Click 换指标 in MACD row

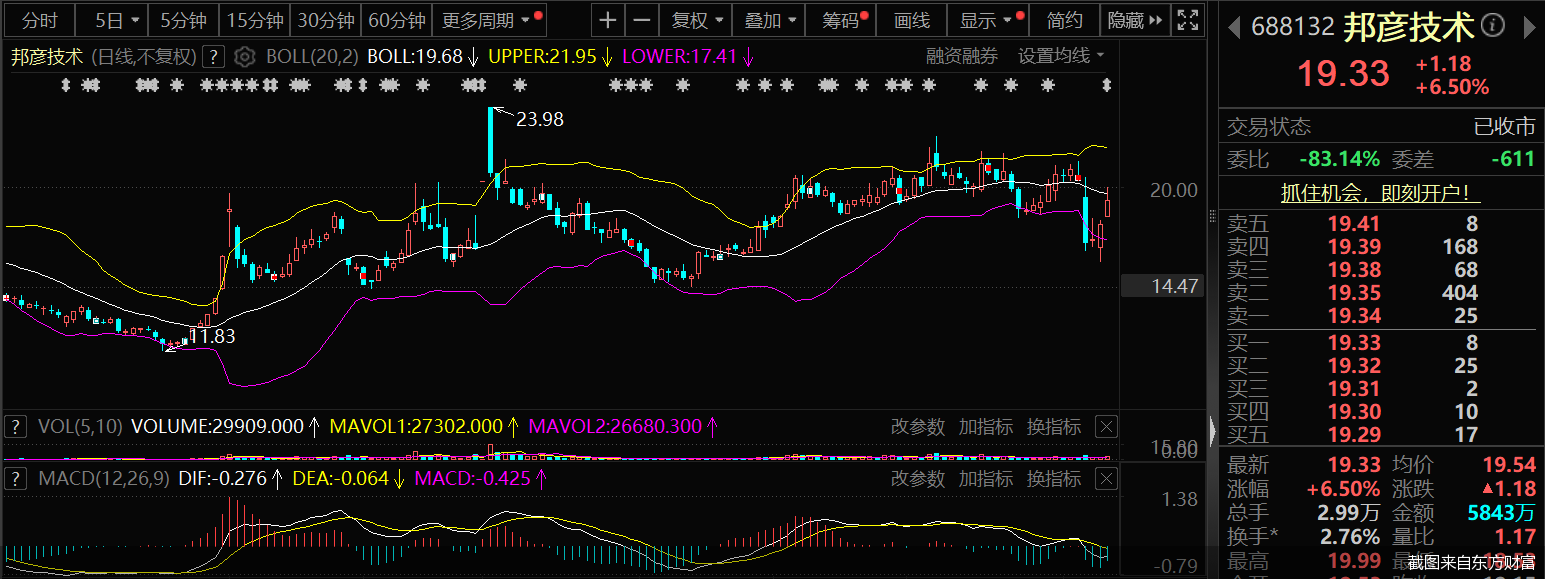click(1053, 479)
